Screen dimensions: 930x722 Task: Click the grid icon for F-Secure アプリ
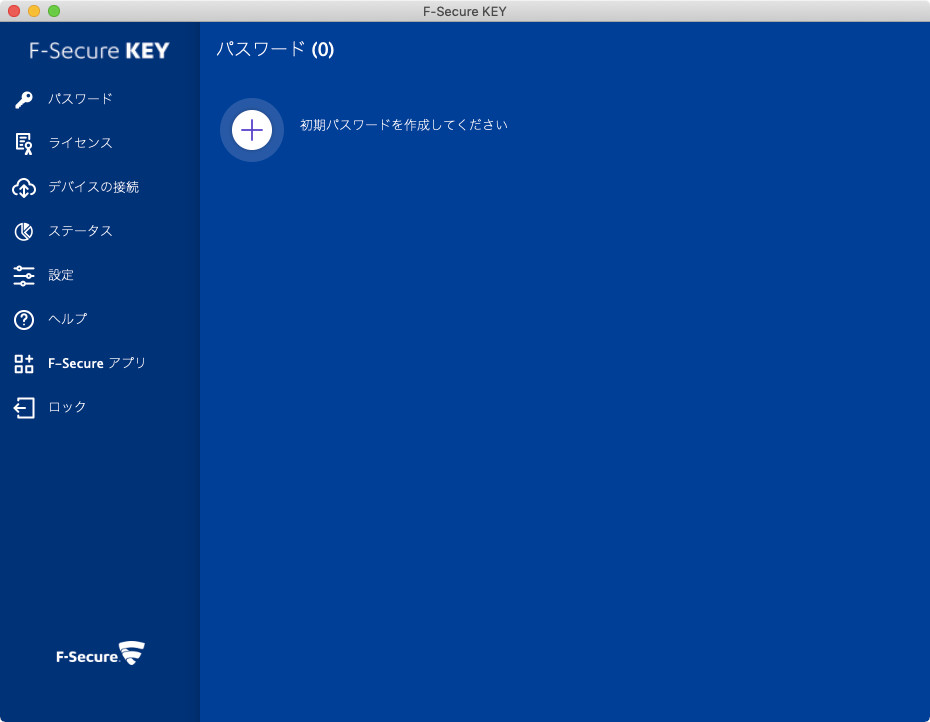click(24, 363)
